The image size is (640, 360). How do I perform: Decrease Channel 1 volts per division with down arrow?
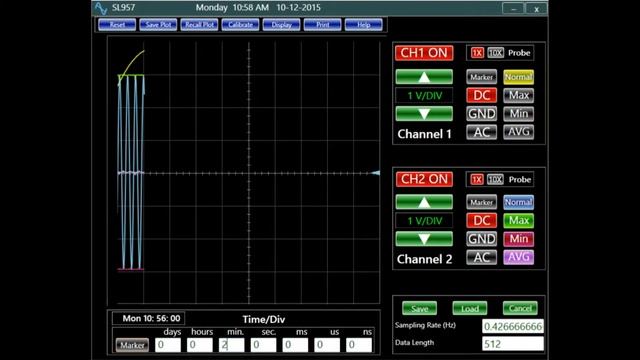(424, 113)
